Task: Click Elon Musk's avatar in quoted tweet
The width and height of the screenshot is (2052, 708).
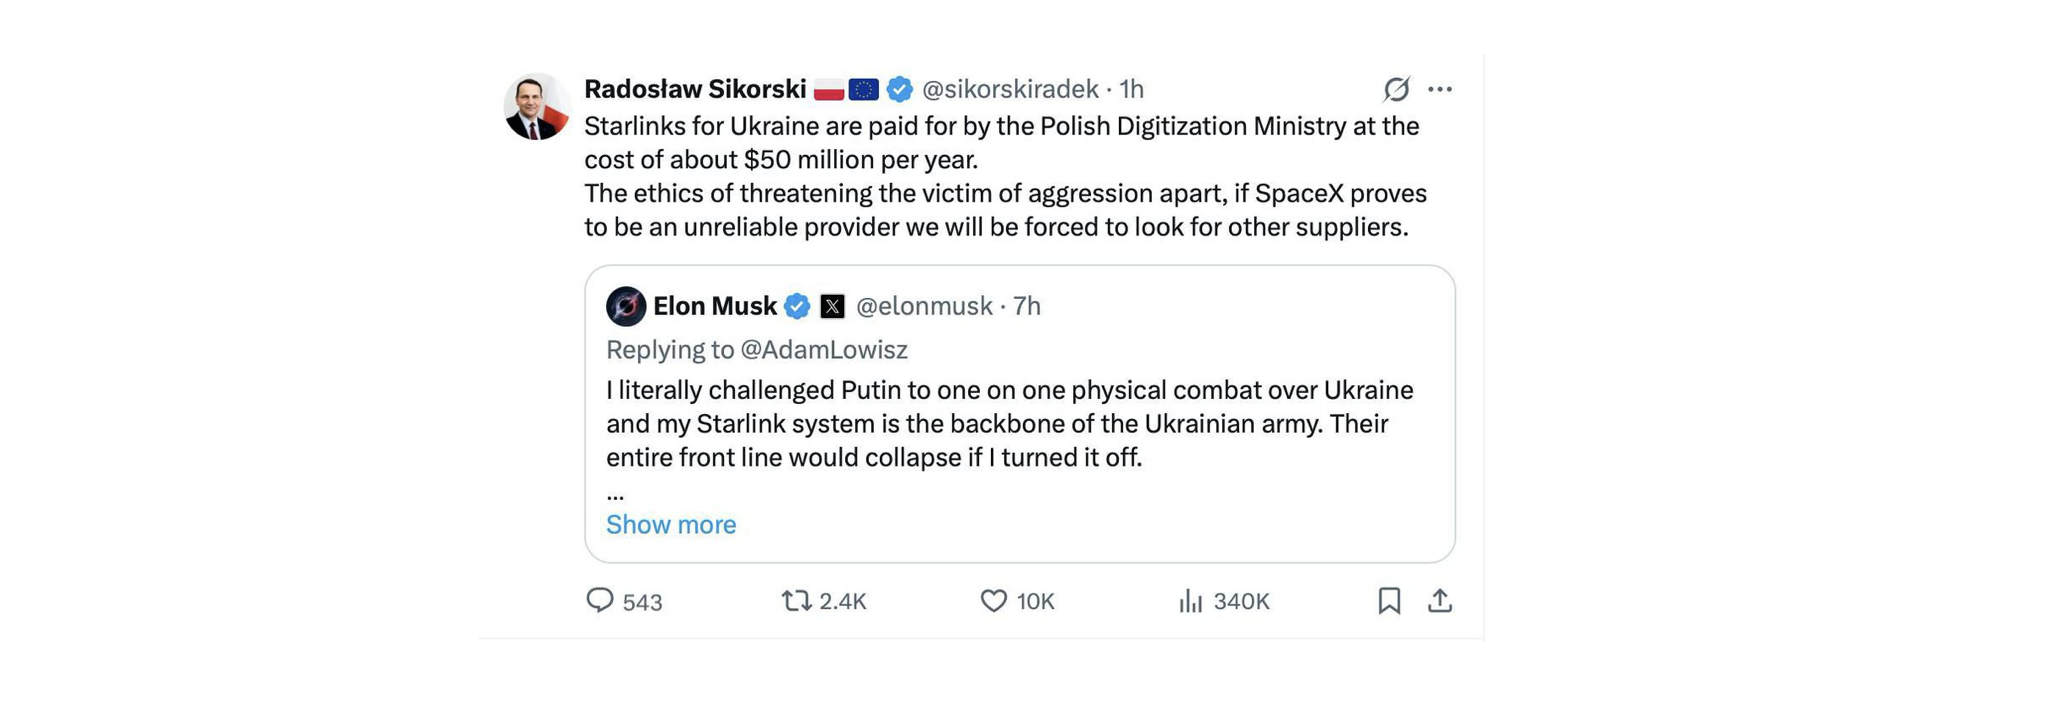Action: (626, 306)
